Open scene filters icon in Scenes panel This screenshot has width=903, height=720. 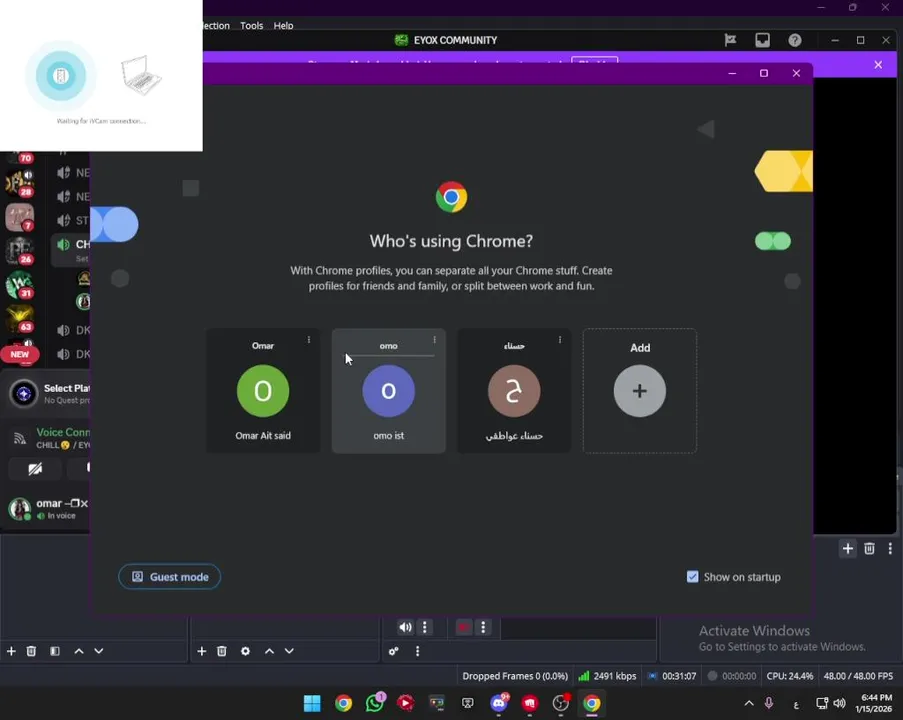pyautogui.click(x=55, y=651)
